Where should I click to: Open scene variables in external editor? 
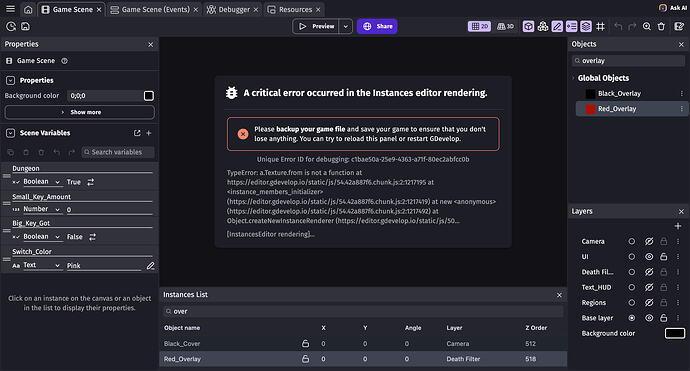coord(137,133)
